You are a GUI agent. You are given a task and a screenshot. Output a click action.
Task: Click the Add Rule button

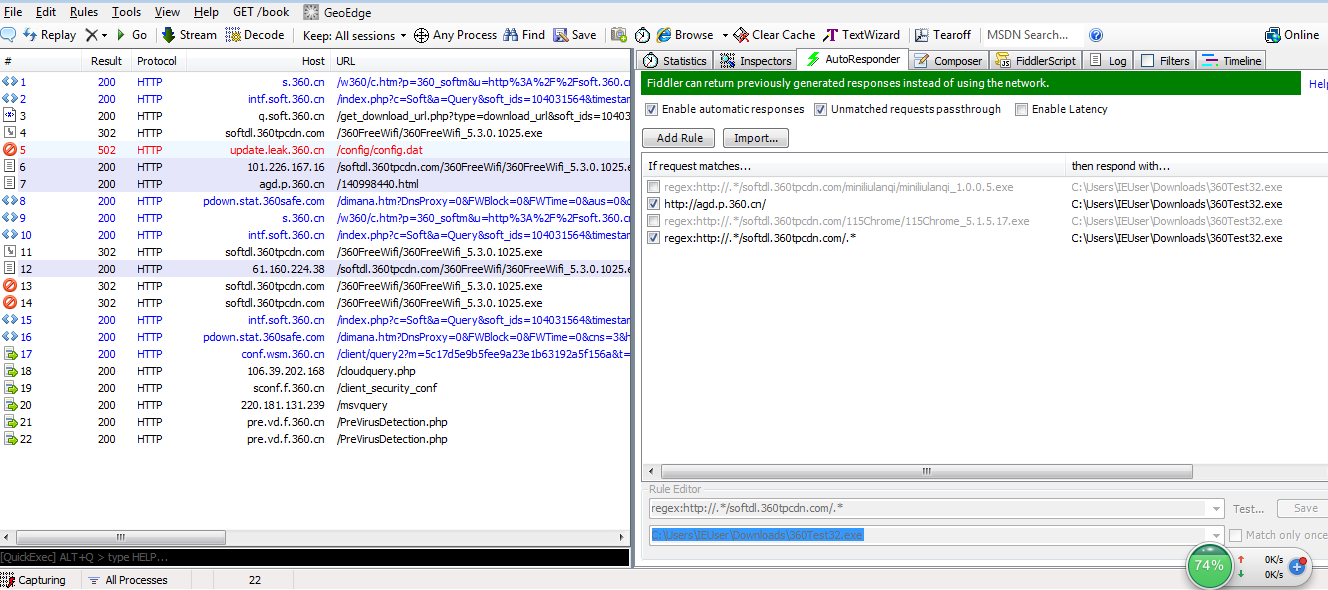coord(679,138)
